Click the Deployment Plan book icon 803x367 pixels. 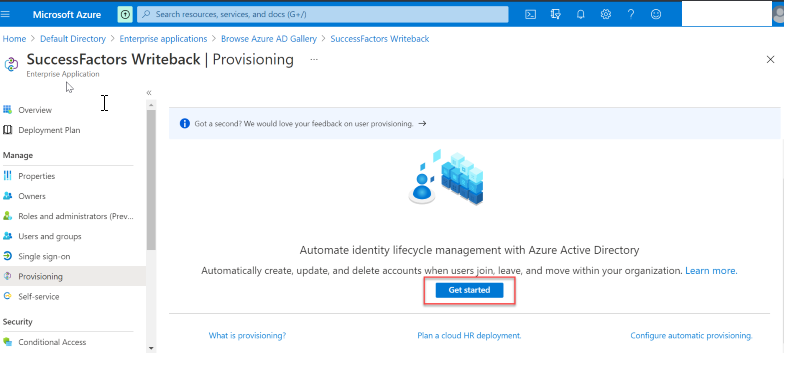[x=7, y=130]
